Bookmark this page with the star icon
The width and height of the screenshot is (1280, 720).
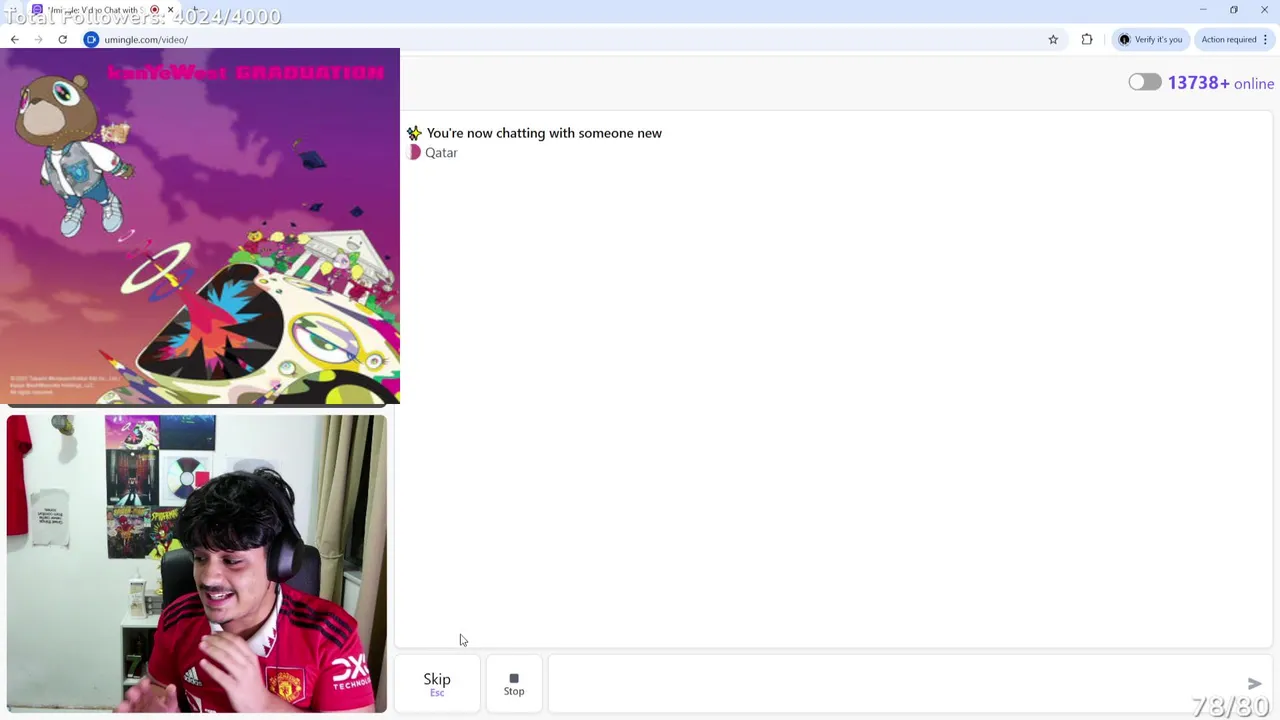(x=1053, y=39)
